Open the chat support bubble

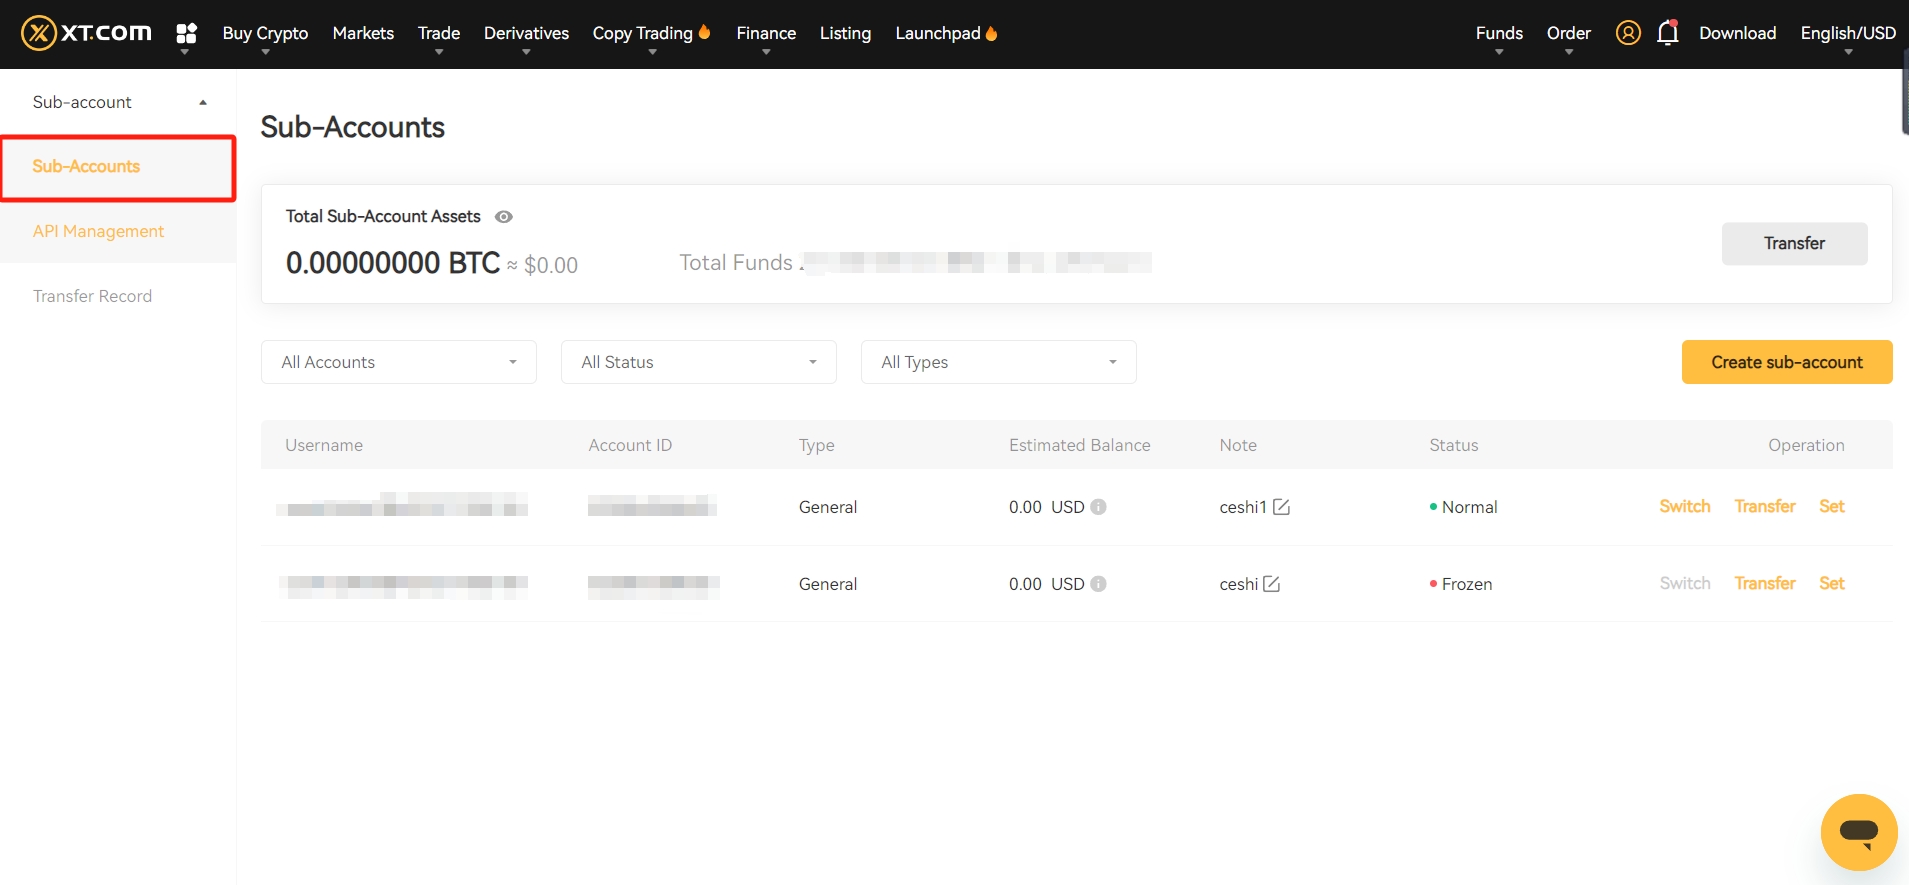[x=1858, y=831]
